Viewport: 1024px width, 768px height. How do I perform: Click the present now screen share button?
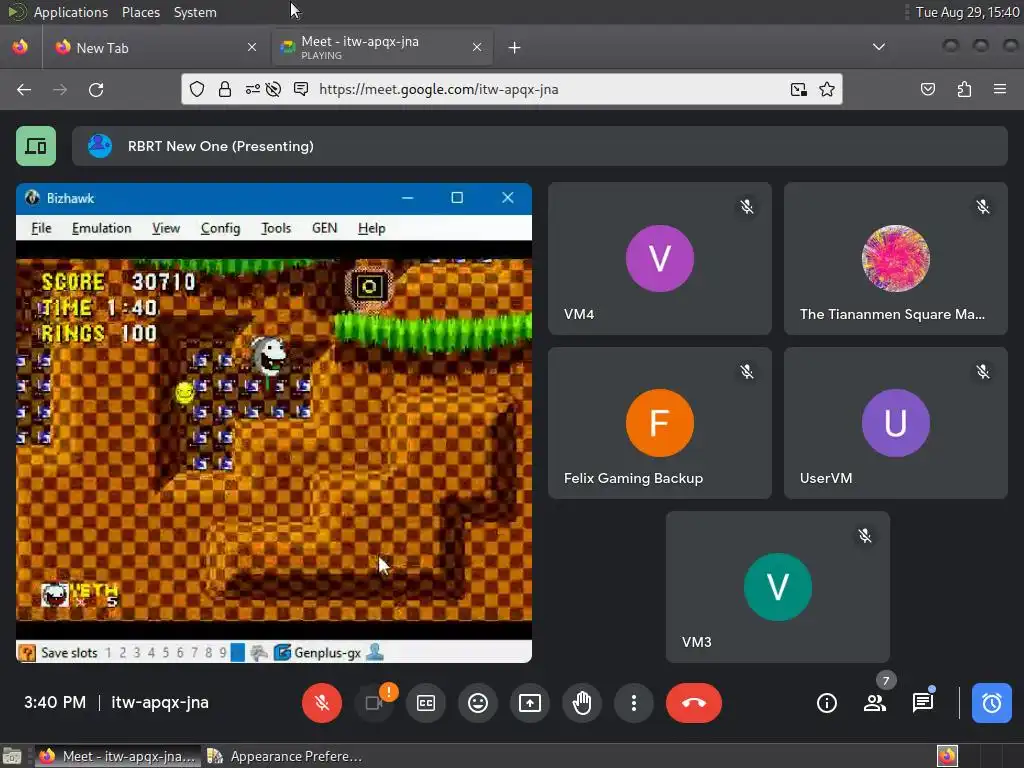point(530,703)
